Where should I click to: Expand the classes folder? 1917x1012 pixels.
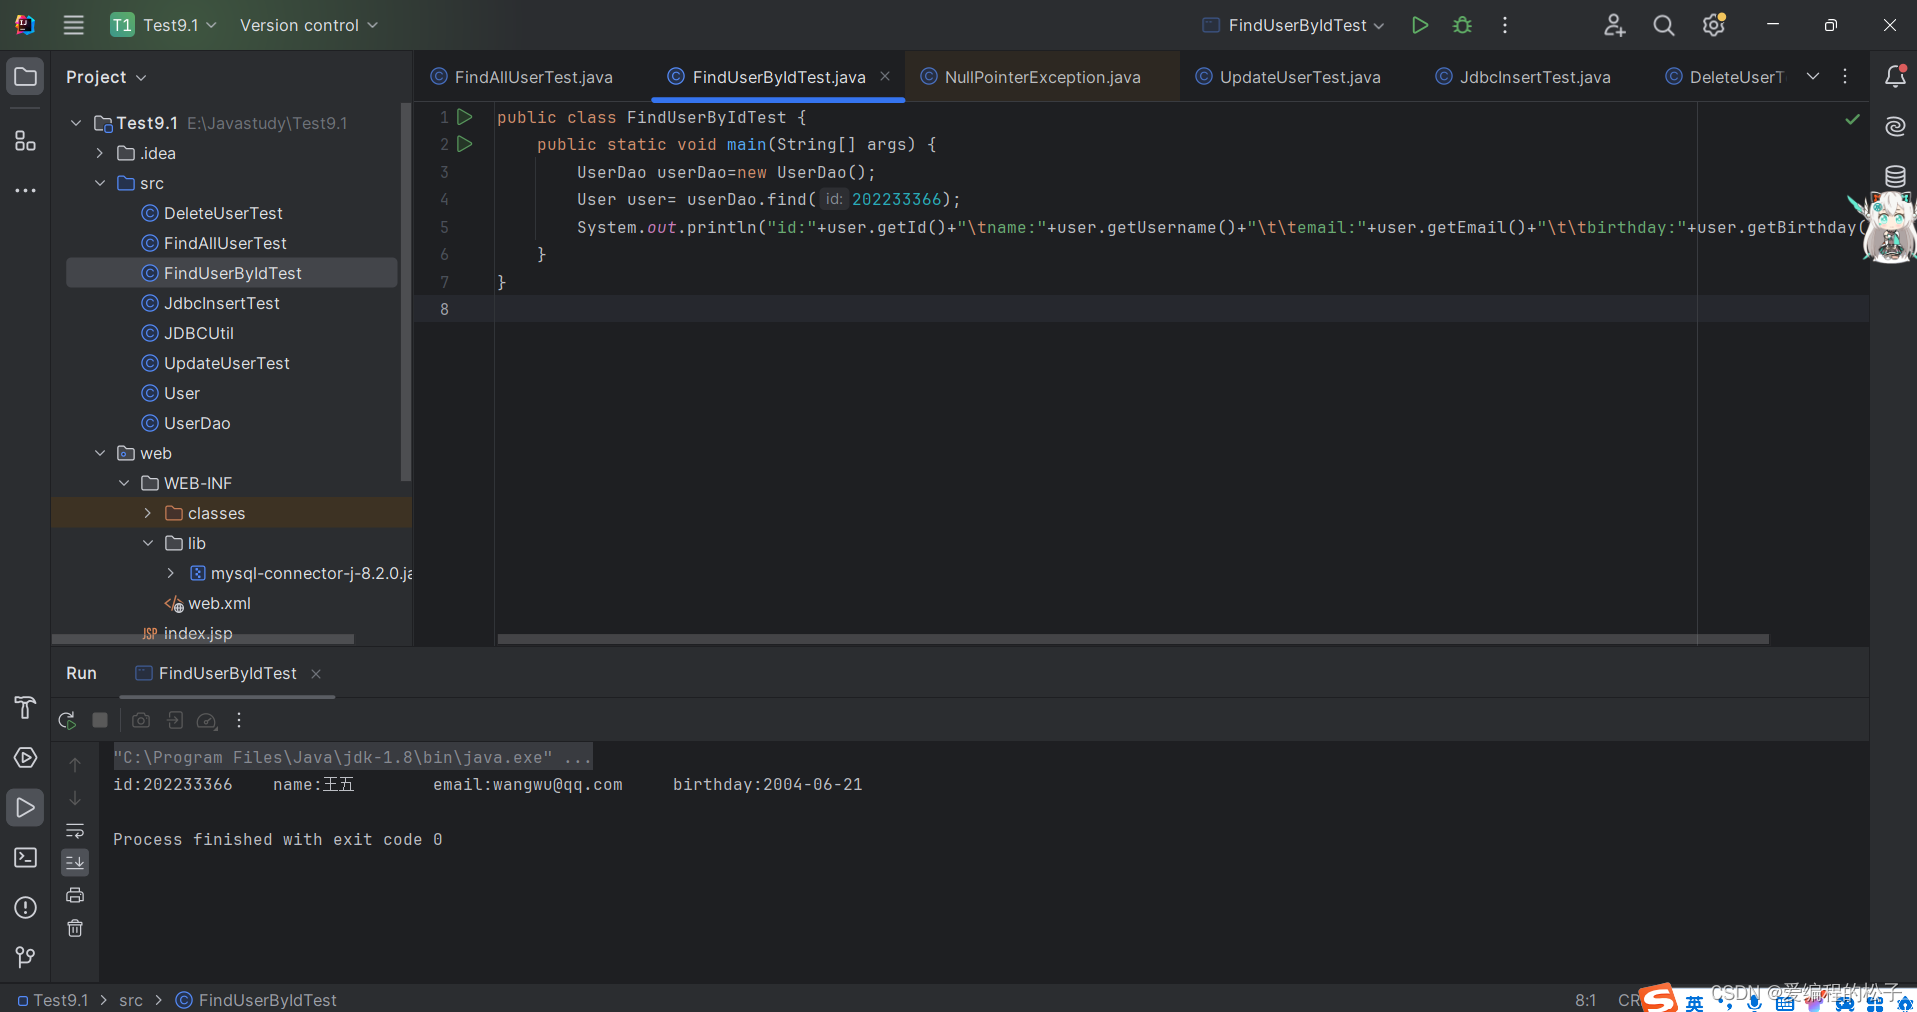click(x=148, y=513)
